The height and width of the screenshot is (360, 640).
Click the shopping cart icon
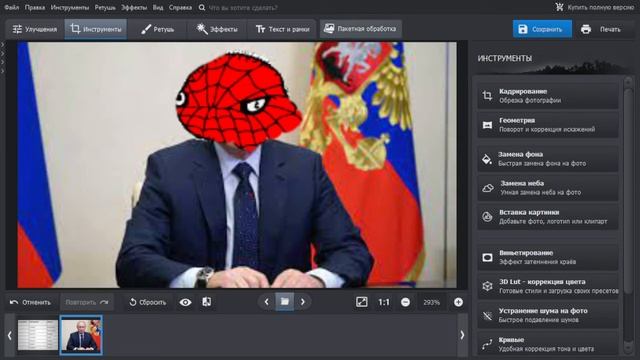[x=559, y=7]
